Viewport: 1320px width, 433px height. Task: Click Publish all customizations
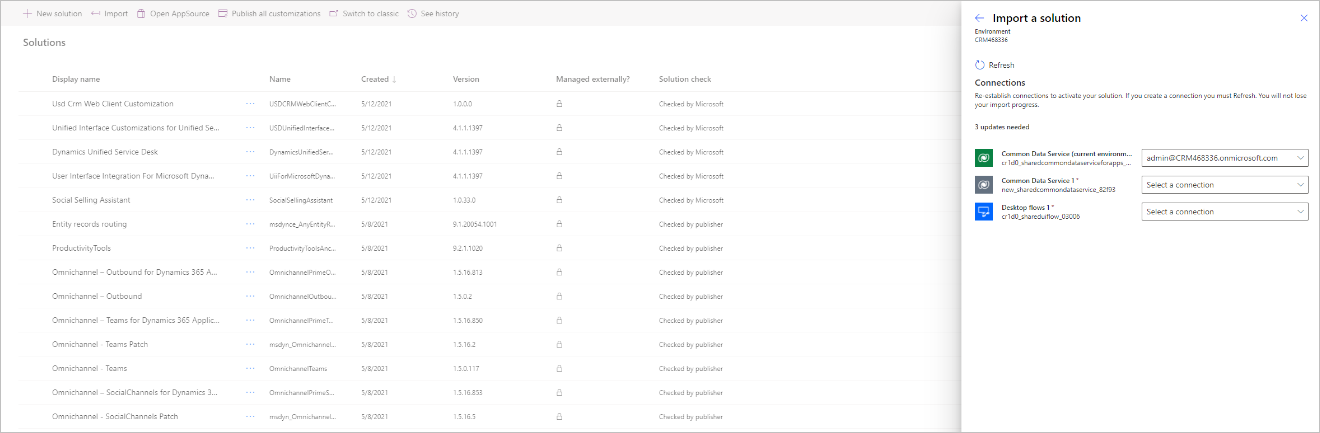click(x=269, y=14)
